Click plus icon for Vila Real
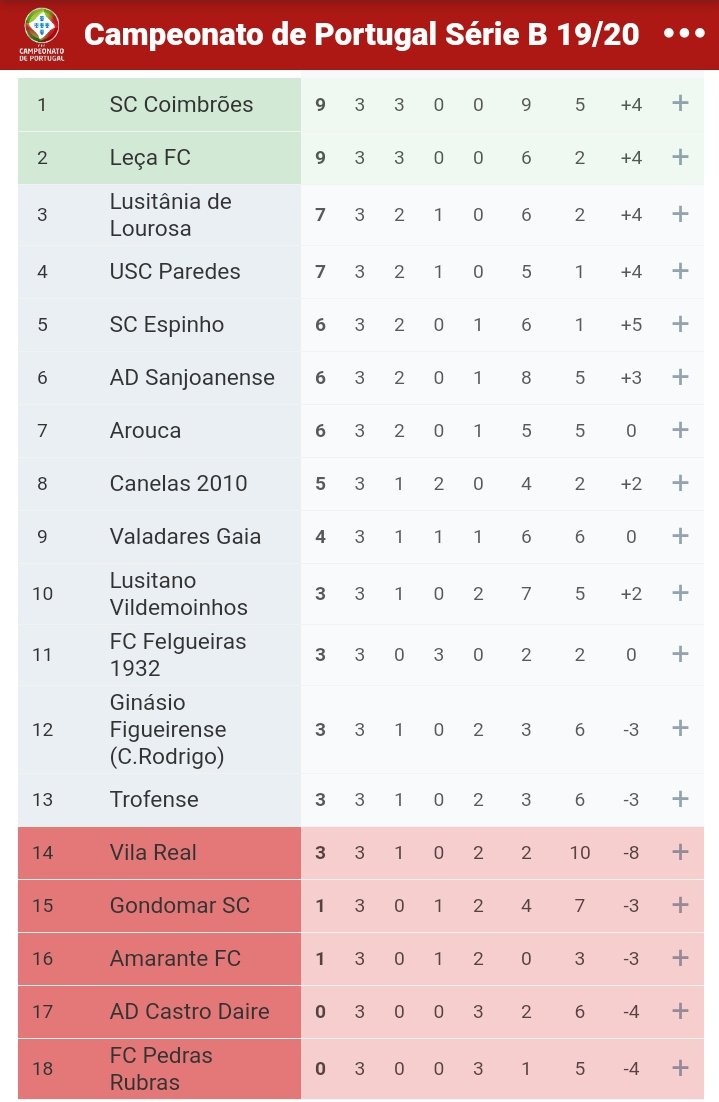The image size is (719, 1102). pos(680,852)
